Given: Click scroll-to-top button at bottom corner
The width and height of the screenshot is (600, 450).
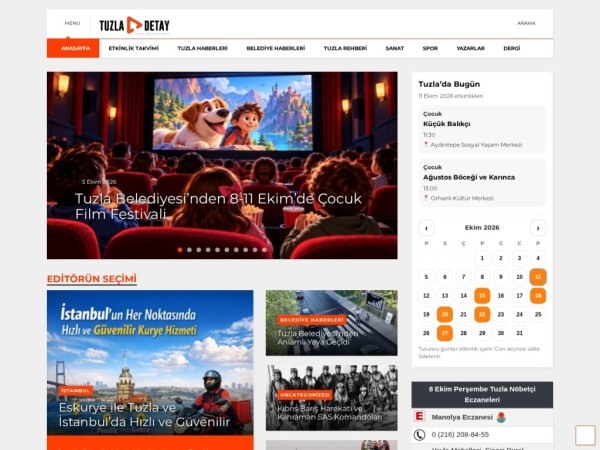Looking at the screenshot, I should click(x=585, y=435).
